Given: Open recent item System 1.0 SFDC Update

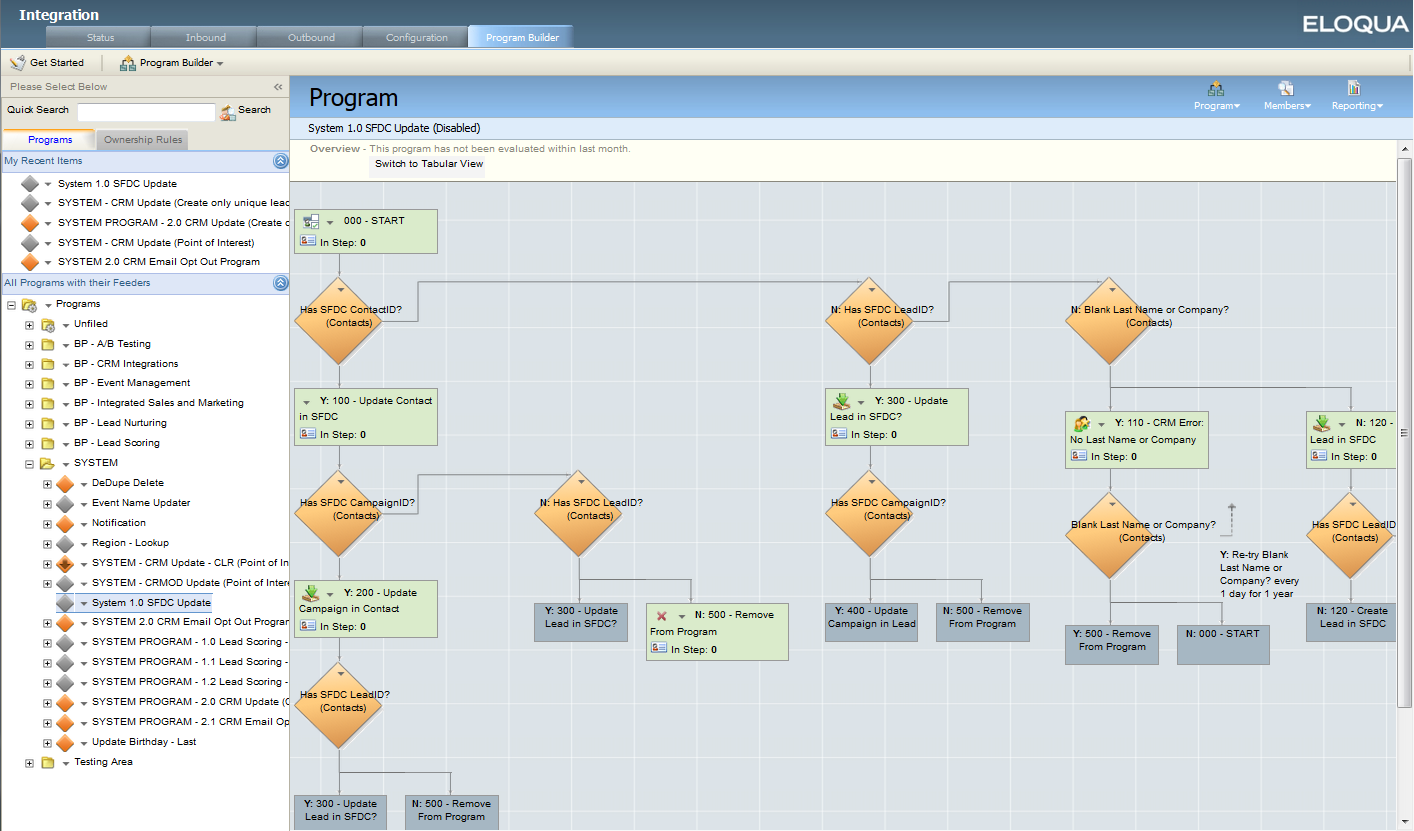Looking at the screenshot, I should [x=117, y=184].
